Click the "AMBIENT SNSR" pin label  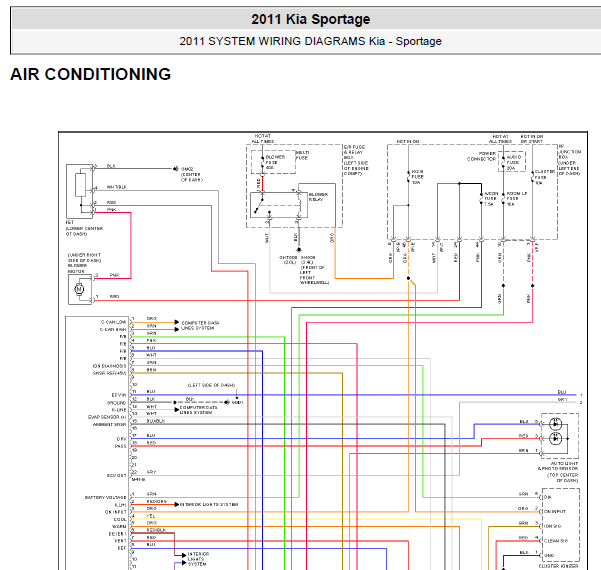coord(109,424)
